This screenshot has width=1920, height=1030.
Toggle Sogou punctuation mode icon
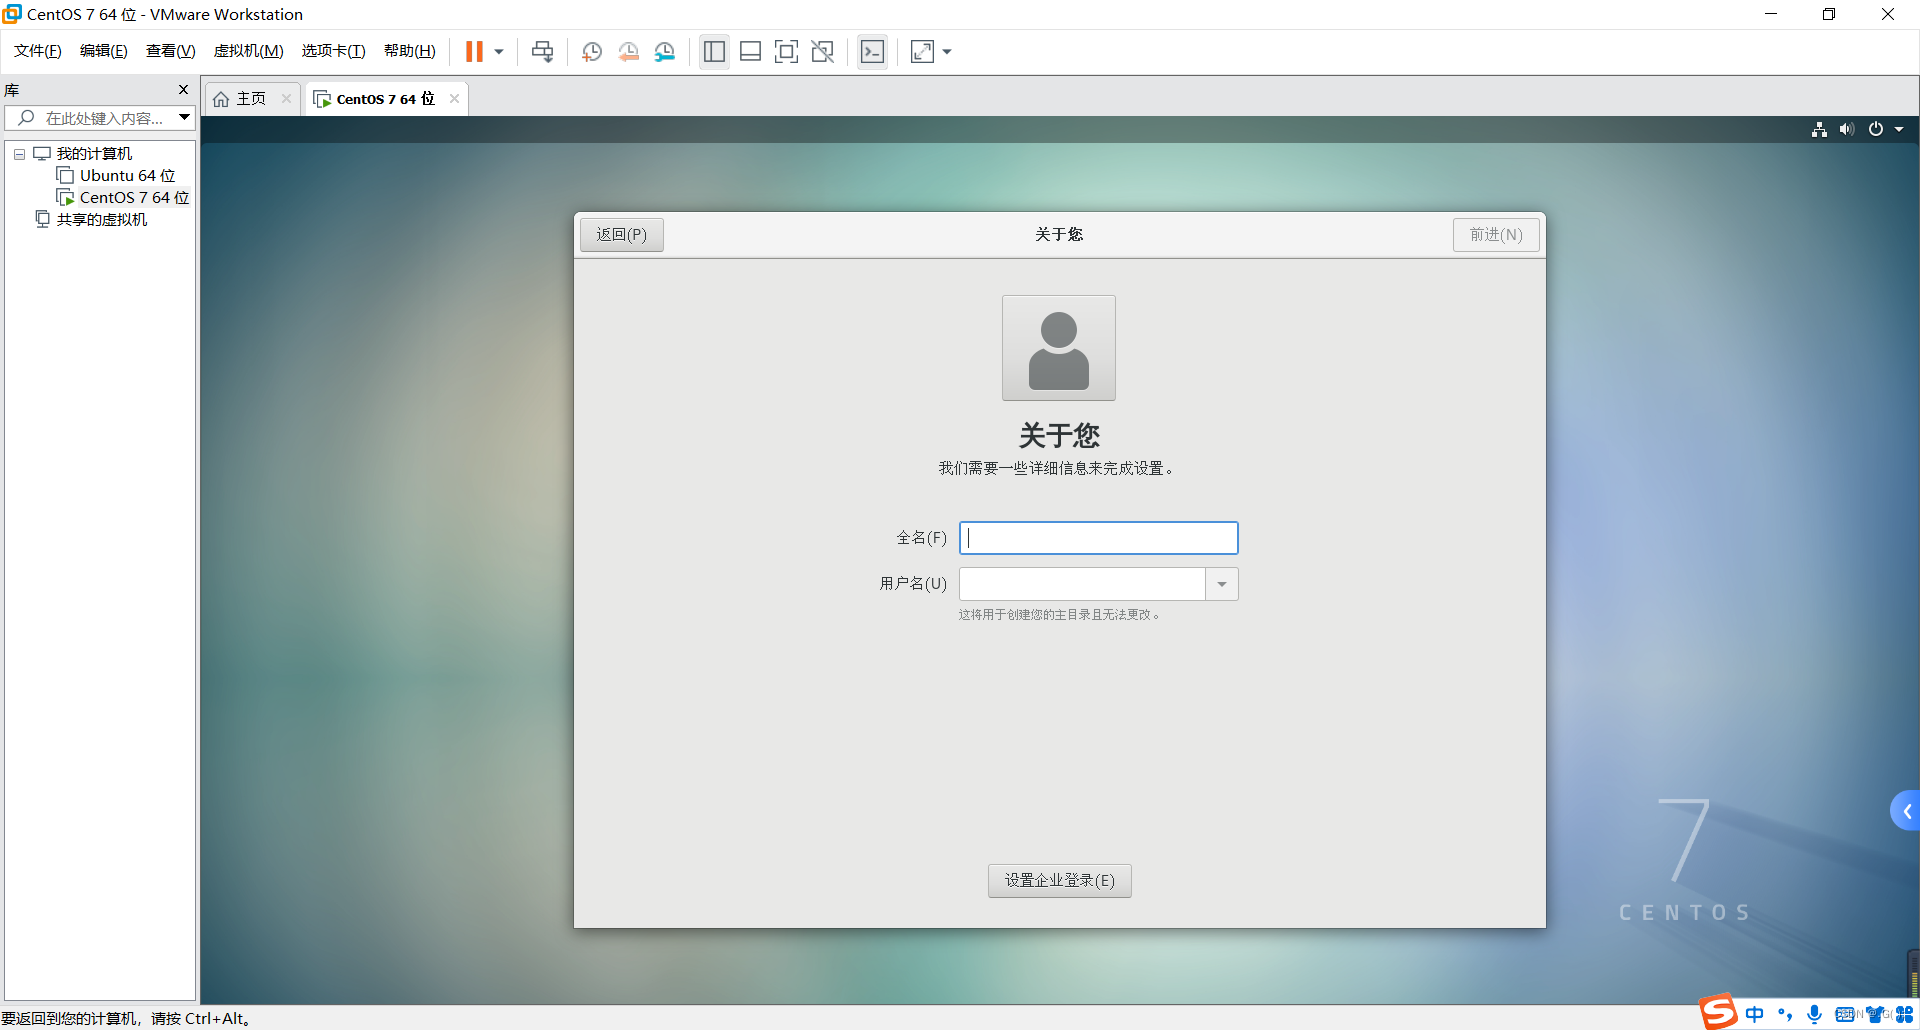1785,1014
